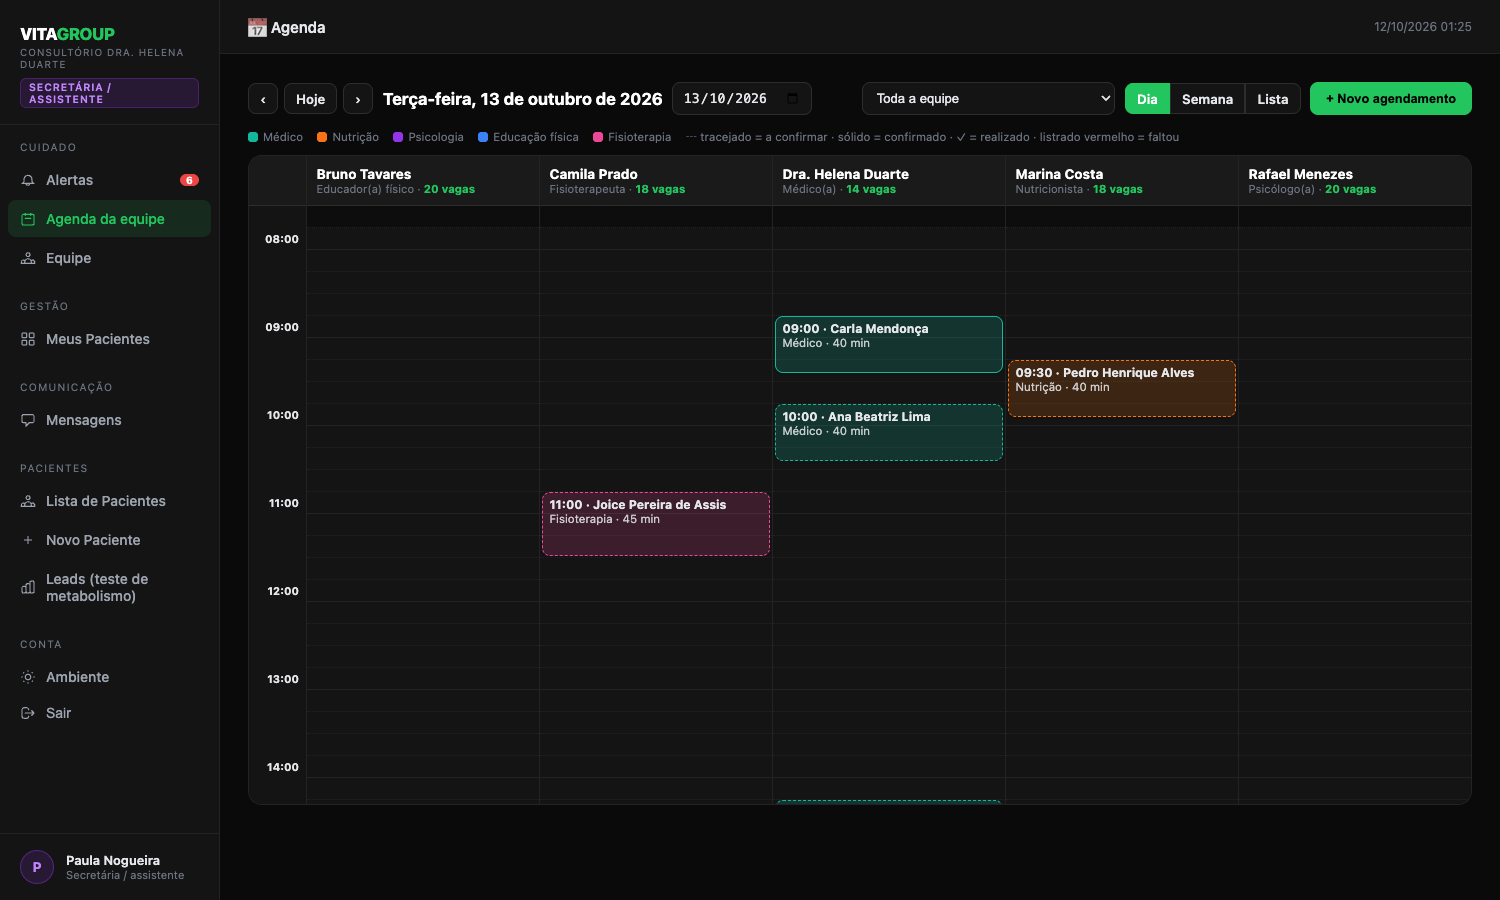Click the calendar picker icon in date field
The height and width of the screenshot is (900, 1500).
click(793, 98)
